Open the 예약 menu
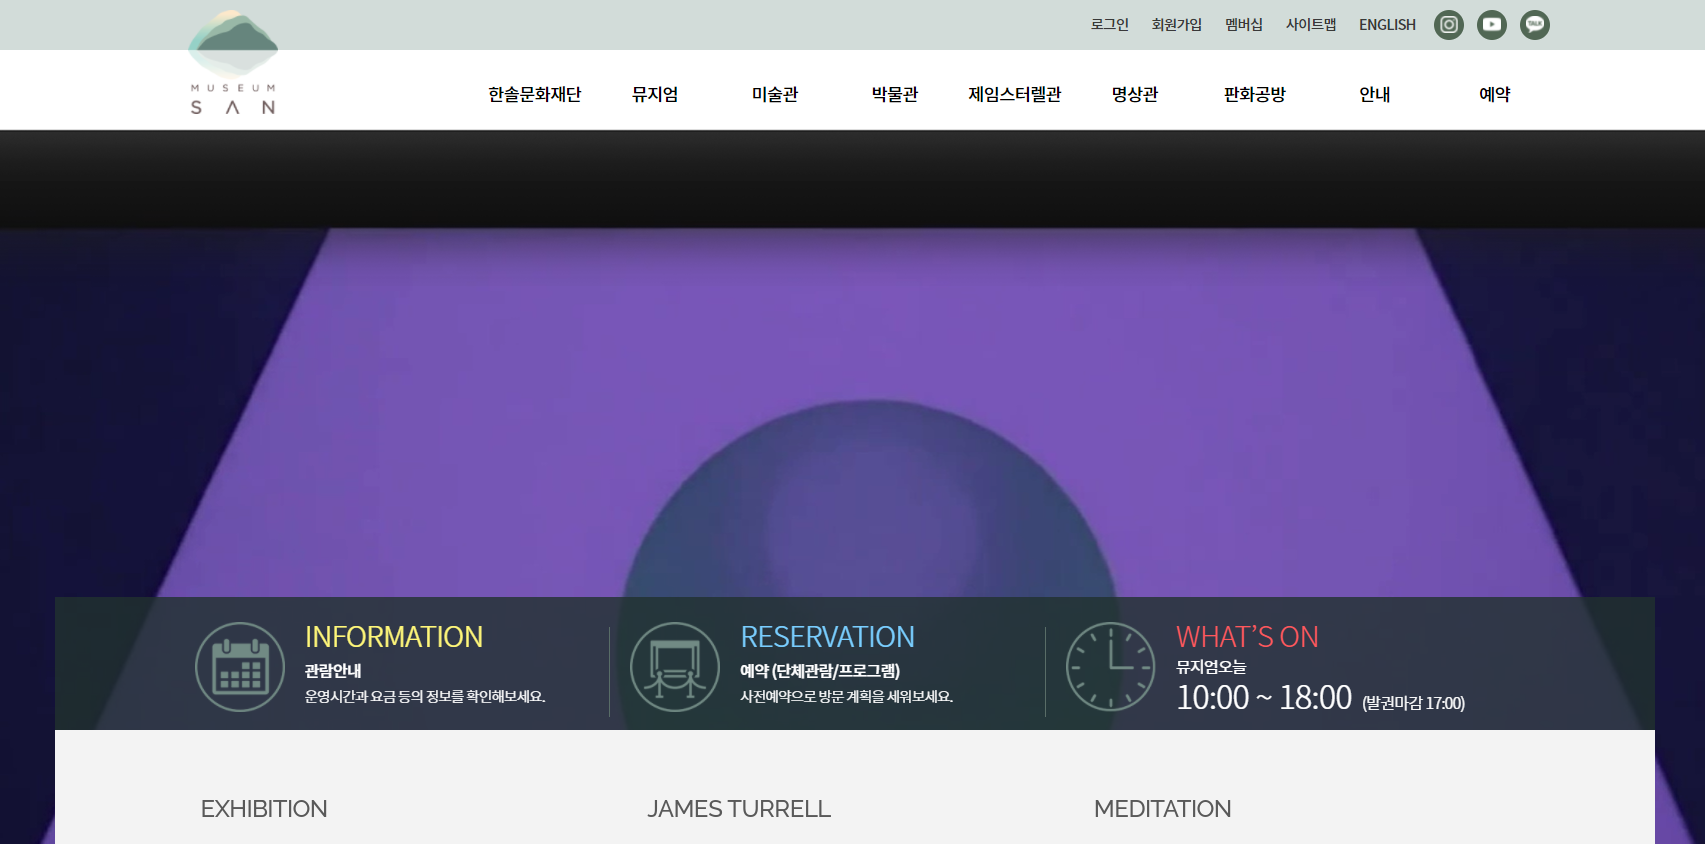The image size is (1705, 844). pos(1495,94)
